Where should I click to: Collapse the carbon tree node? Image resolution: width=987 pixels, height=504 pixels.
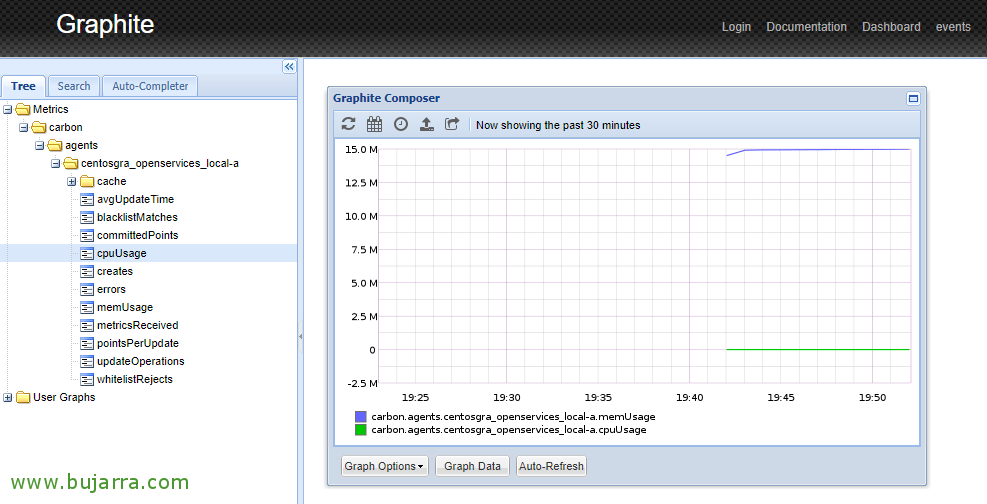coord(23,128)
